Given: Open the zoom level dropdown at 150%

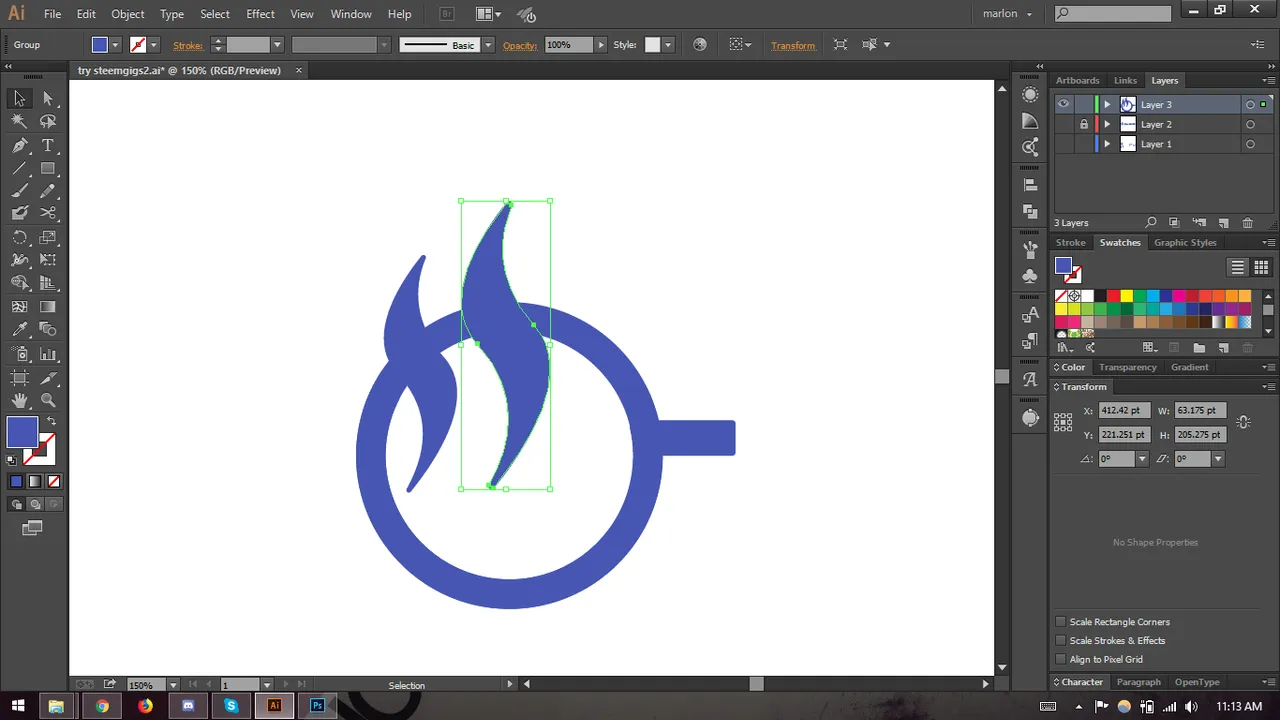Looking at the screenshot, I should click(x=173, y=685).
